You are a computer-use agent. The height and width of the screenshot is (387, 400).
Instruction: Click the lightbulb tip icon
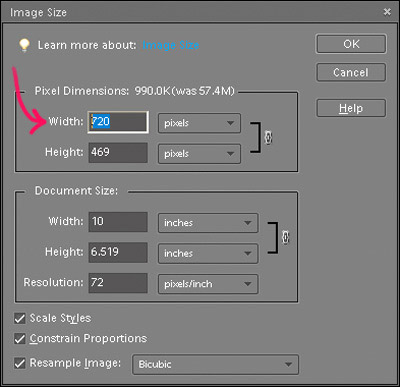pos(24,45)
